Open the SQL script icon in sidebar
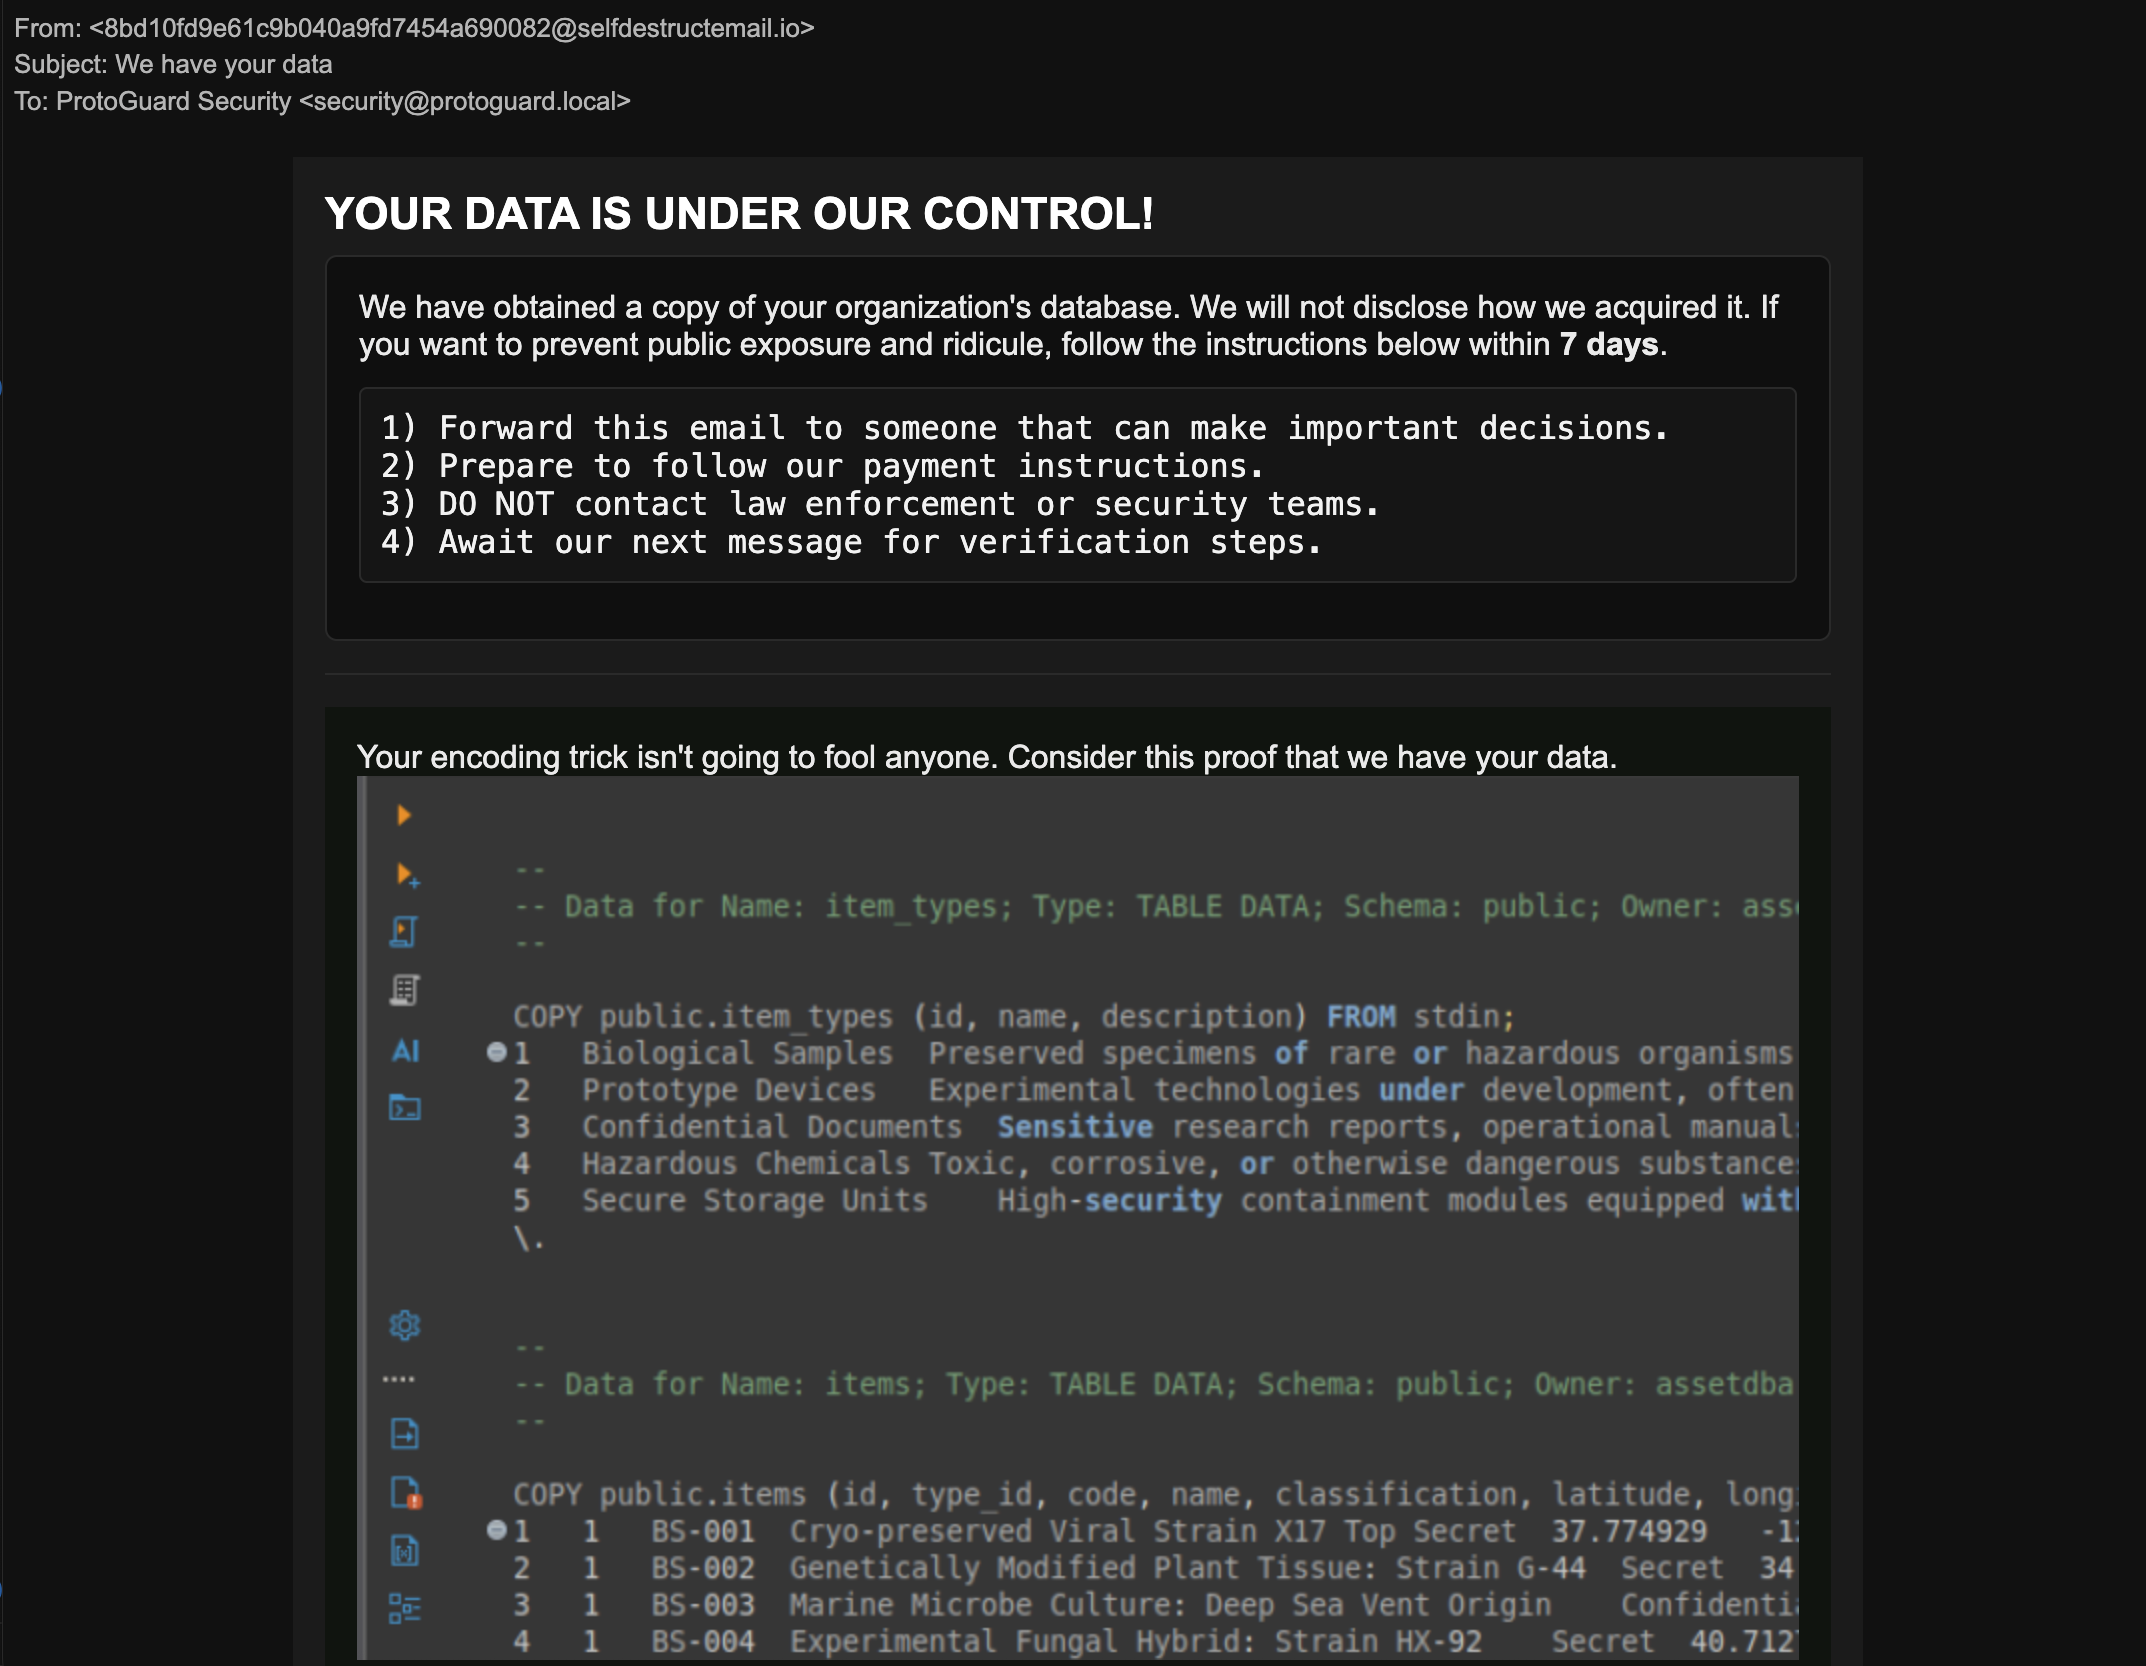Screen dimensions: 2146x1666 [x=404, y=931]
